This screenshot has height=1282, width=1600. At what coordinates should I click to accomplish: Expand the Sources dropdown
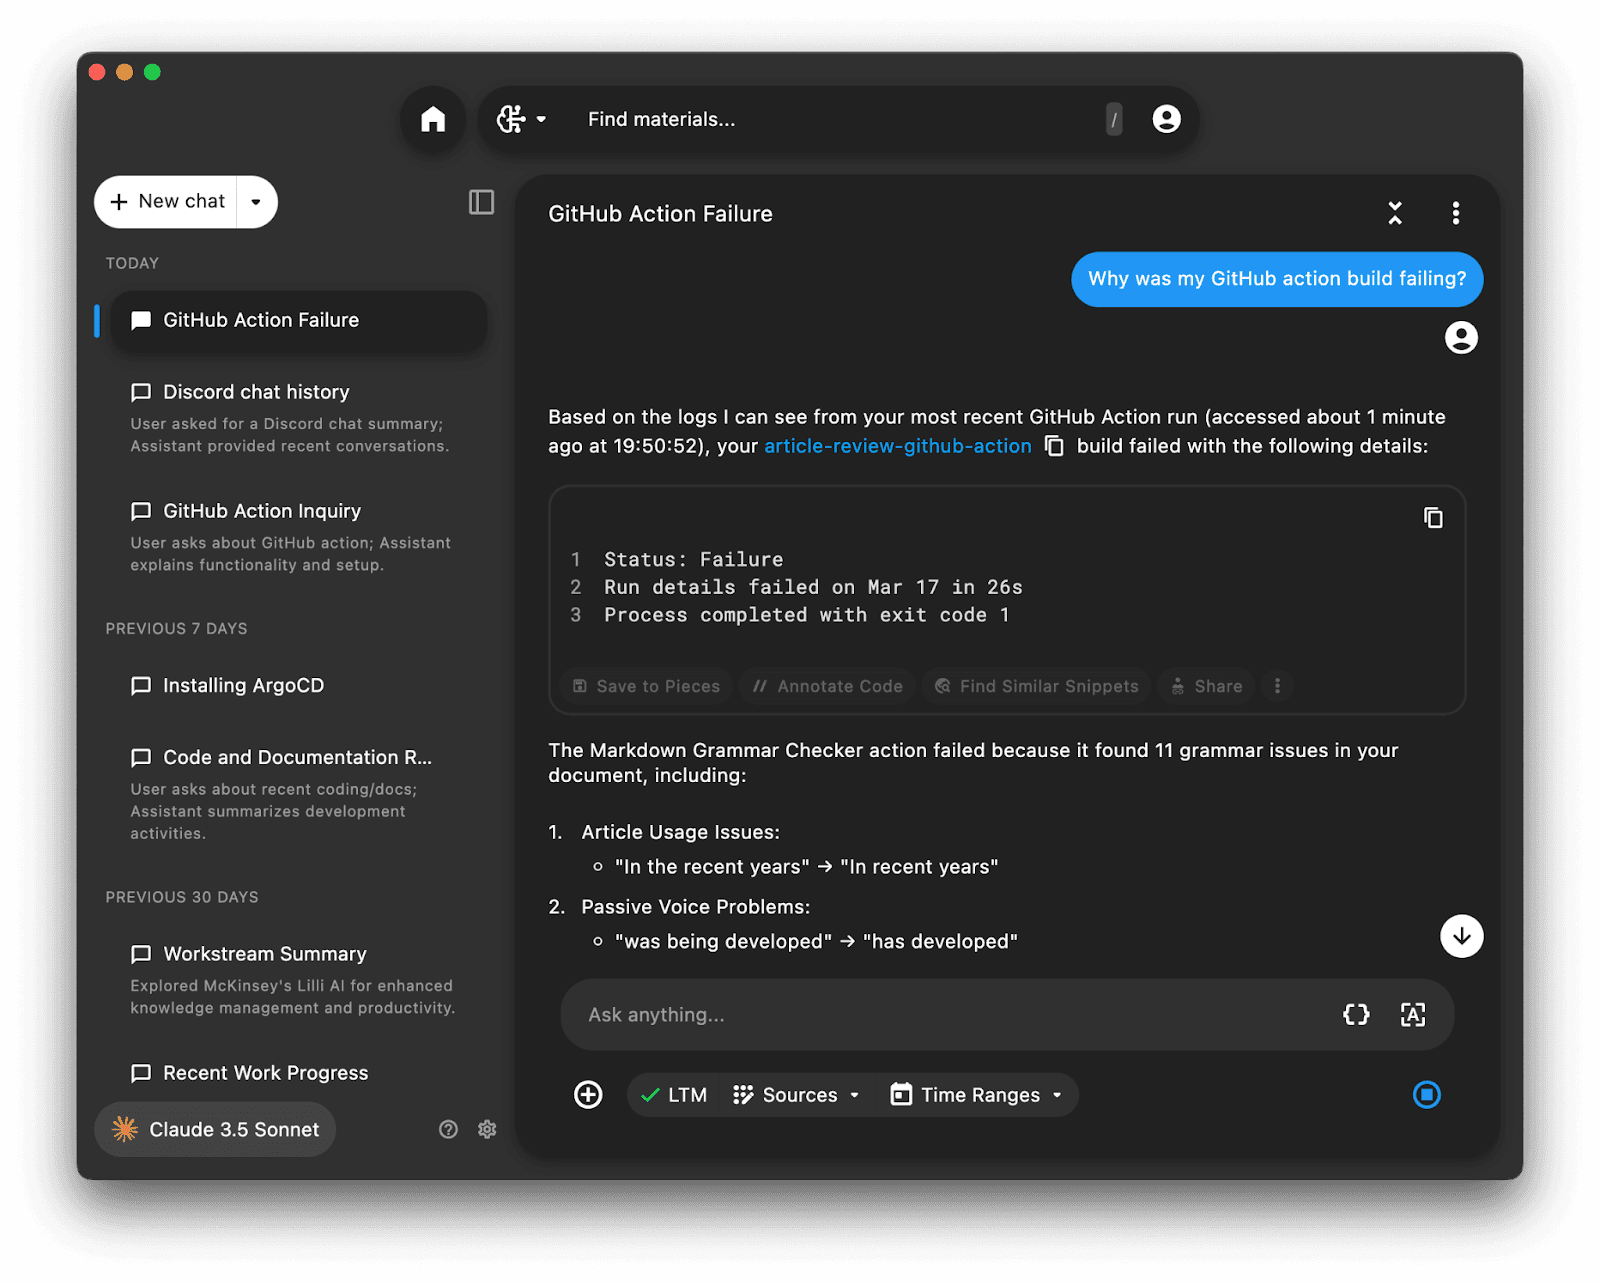click(x=797, y=1095)
